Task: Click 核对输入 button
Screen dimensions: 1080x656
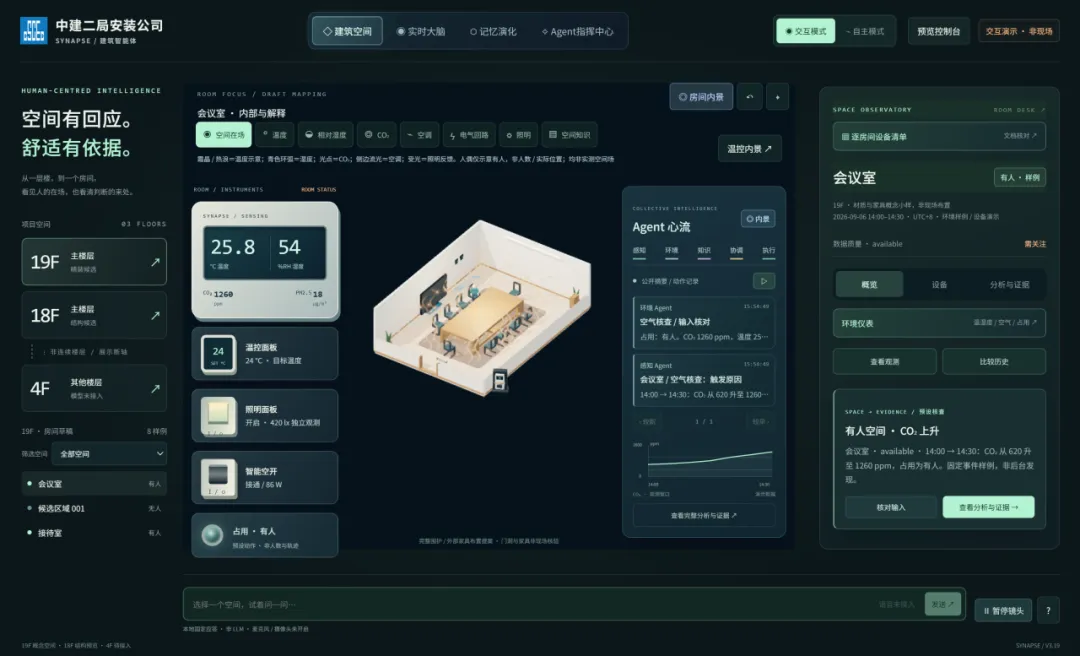Action: 891,507
